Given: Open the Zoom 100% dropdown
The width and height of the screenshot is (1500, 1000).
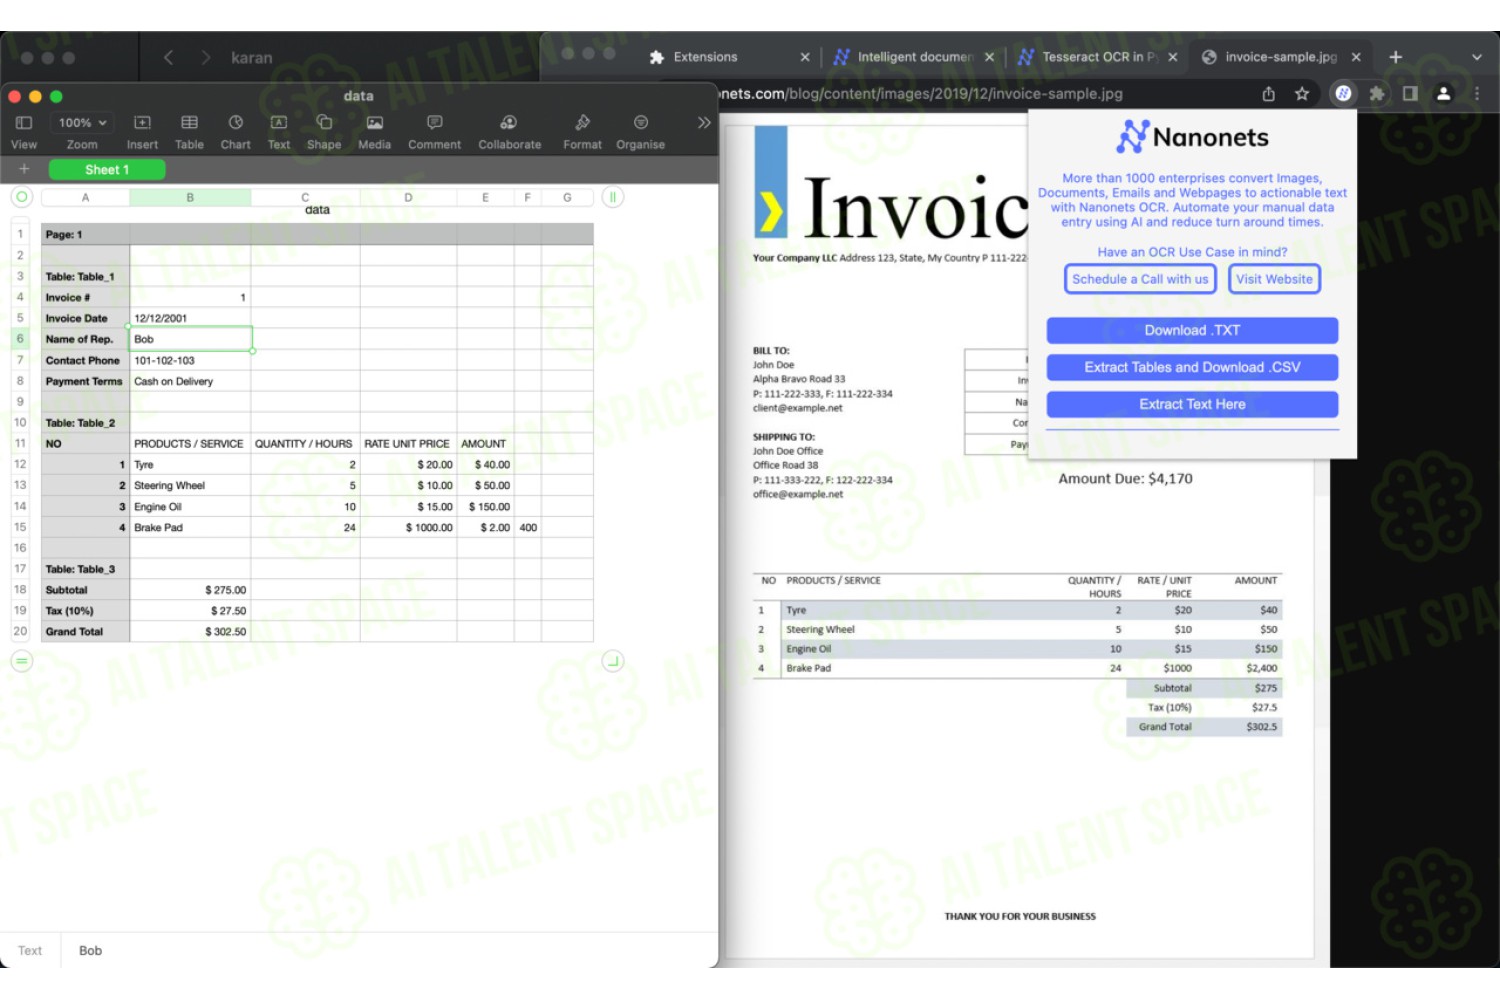Looking at the screenshot, I should tap(82, 123).
